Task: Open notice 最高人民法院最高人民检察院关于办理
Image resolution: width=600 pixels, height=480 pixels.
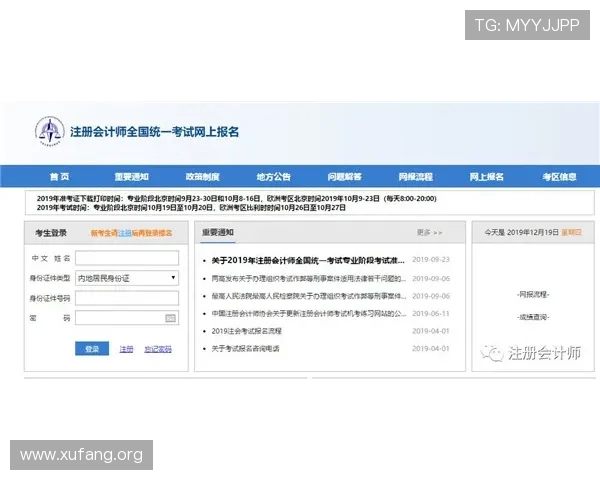Action: [308, 296]
